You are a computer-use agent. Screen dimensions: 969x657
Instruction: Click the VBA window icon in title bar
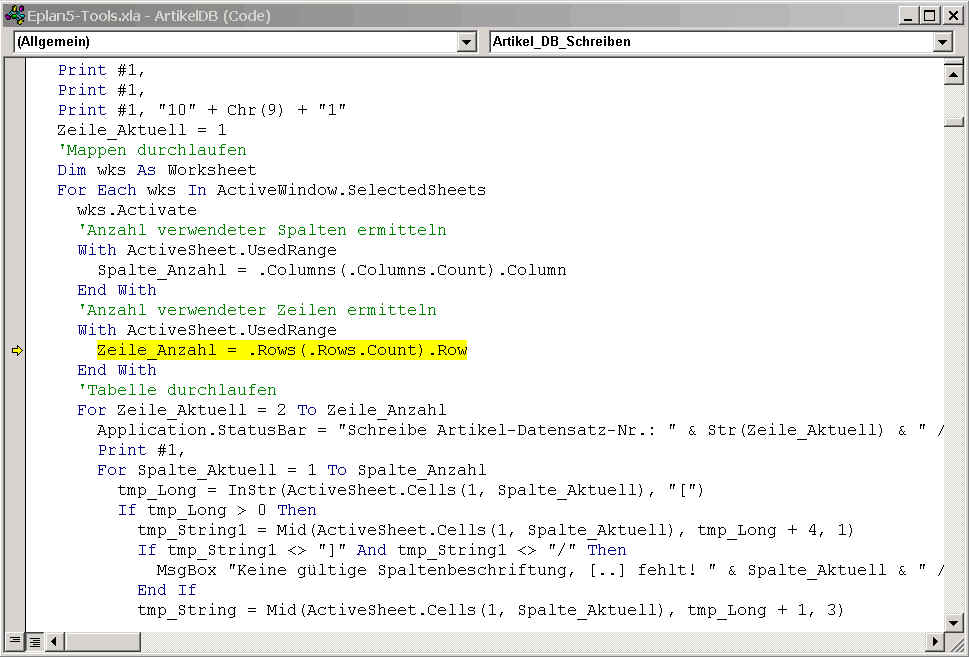(x=14, y=15)
